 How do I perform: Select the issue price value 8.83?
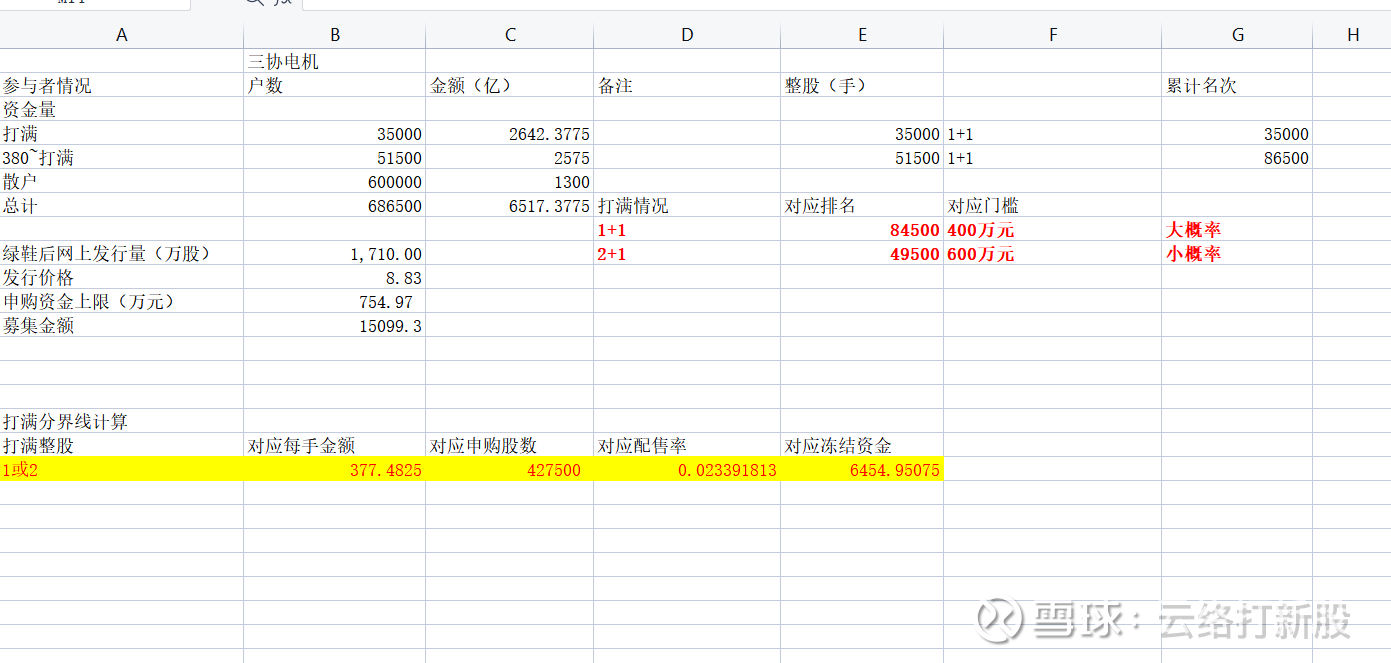pos(335,277)
